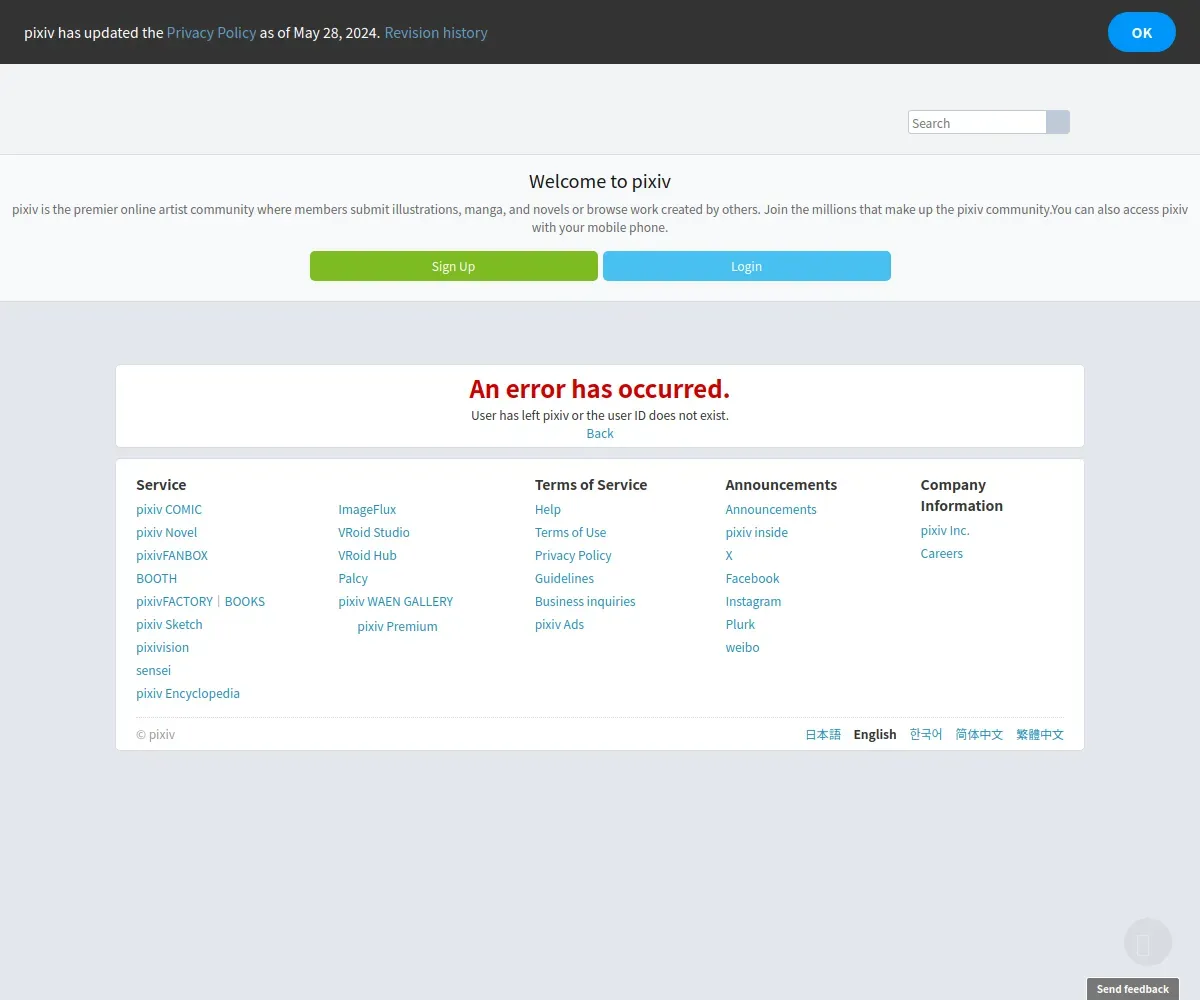Open Palcy link

coord(353,578)
